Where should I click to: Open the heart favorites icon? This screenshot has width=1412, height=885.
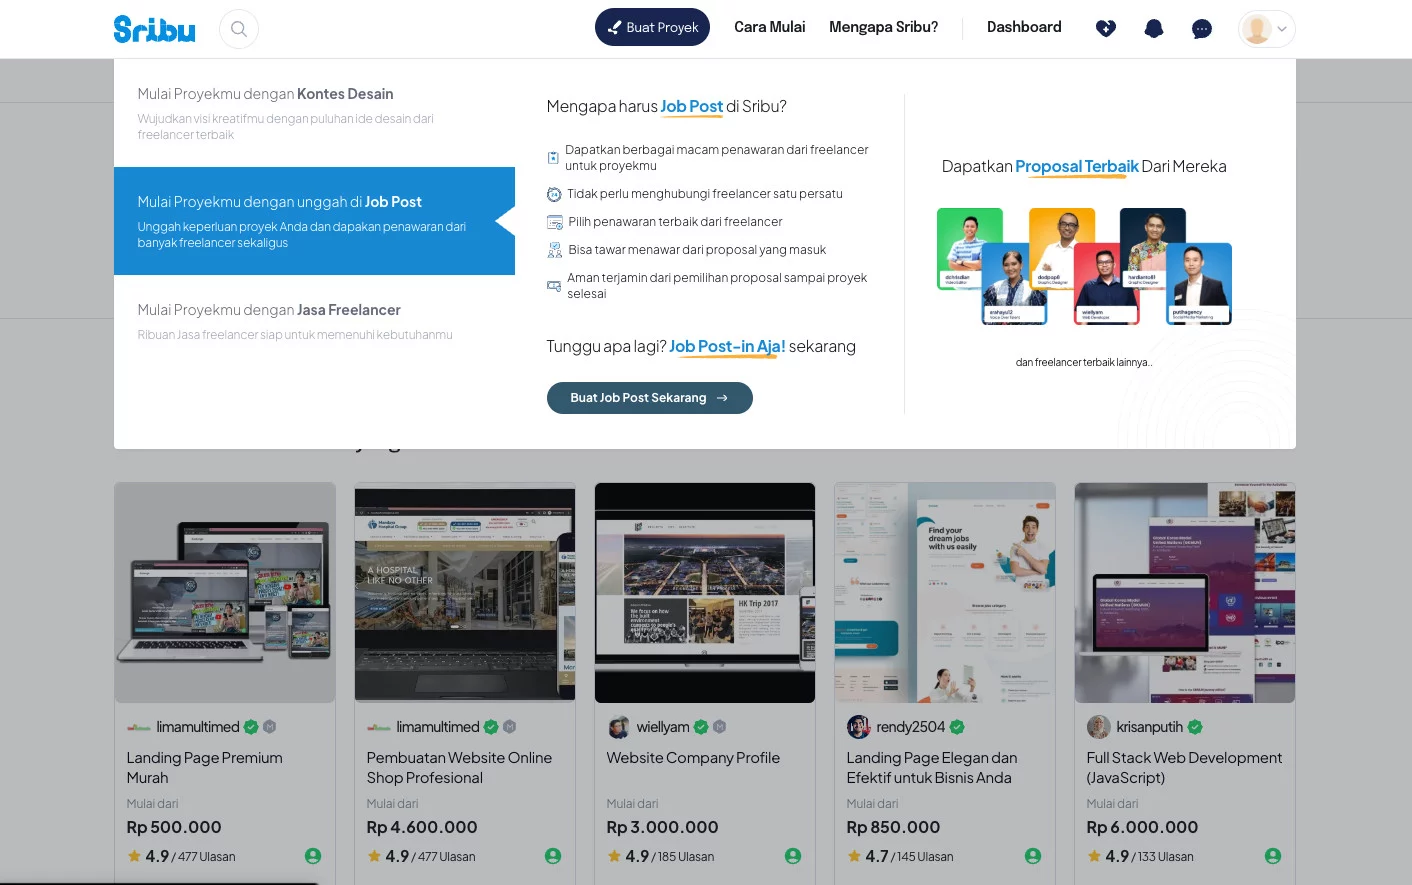pos(1105,29)
